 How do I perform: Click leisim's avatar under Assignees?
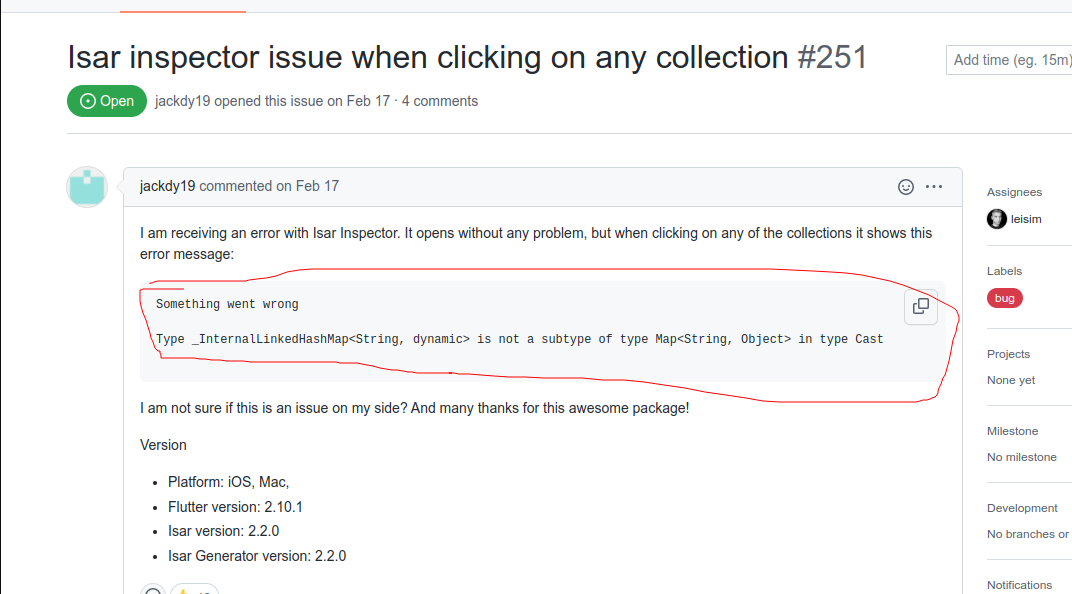996,219
